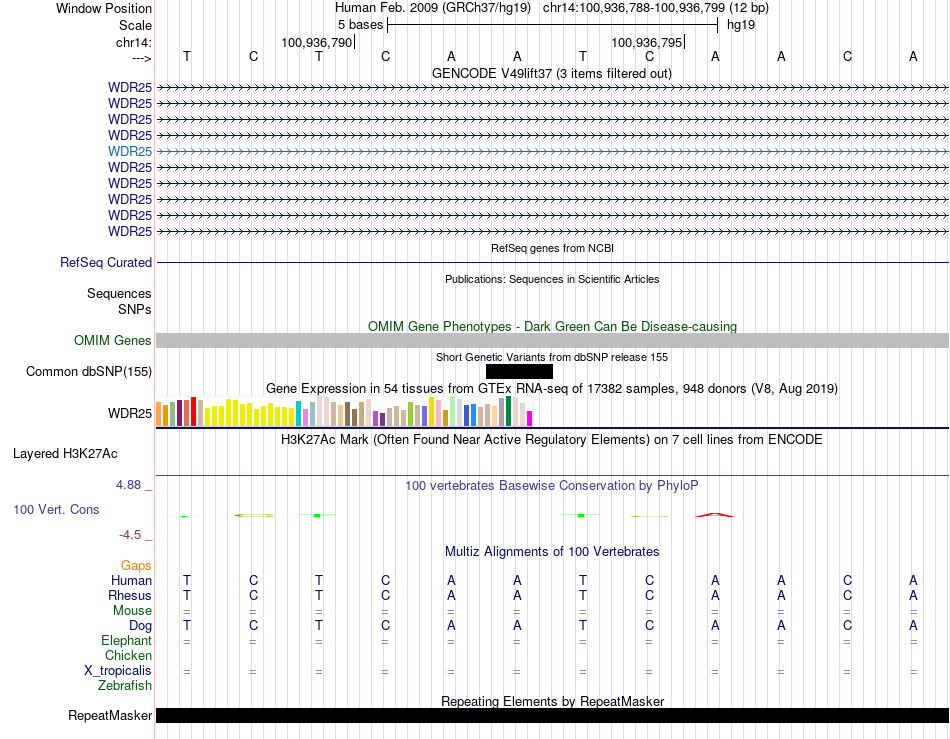The height and width of the screenshot is (739, 950).
Task: Click the -4.5 PhyloP lower limit value
Action: pyautogui.click(x=130, y=534)
